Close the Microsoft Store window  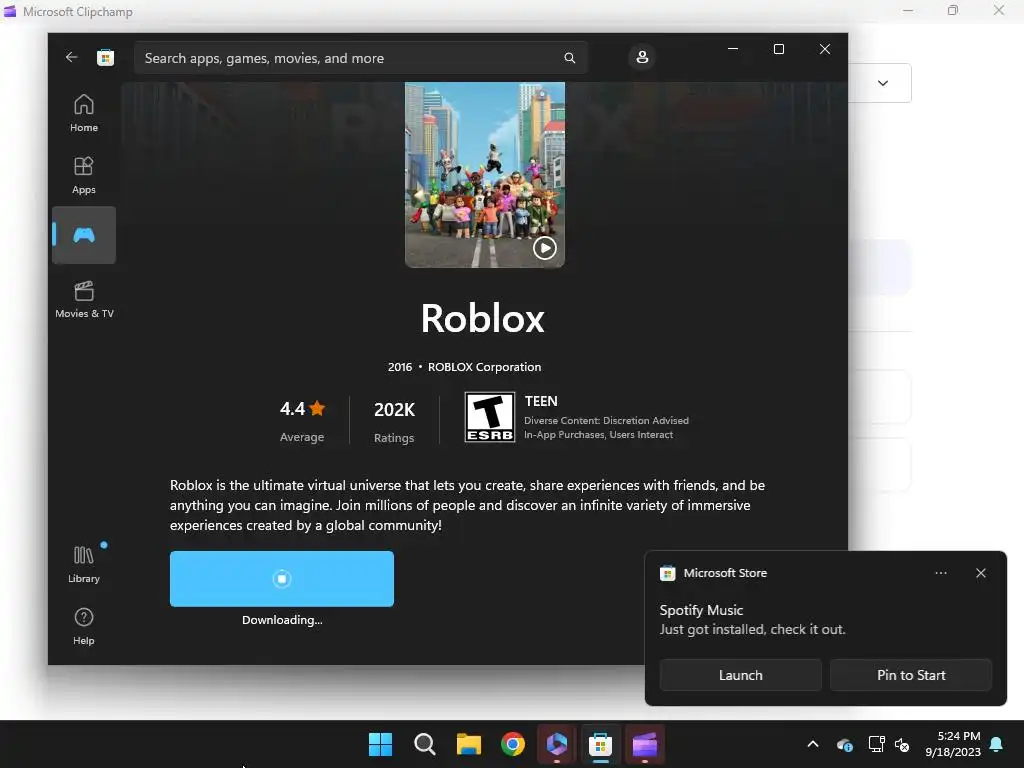pyautogui.click(x=825, y=49)
